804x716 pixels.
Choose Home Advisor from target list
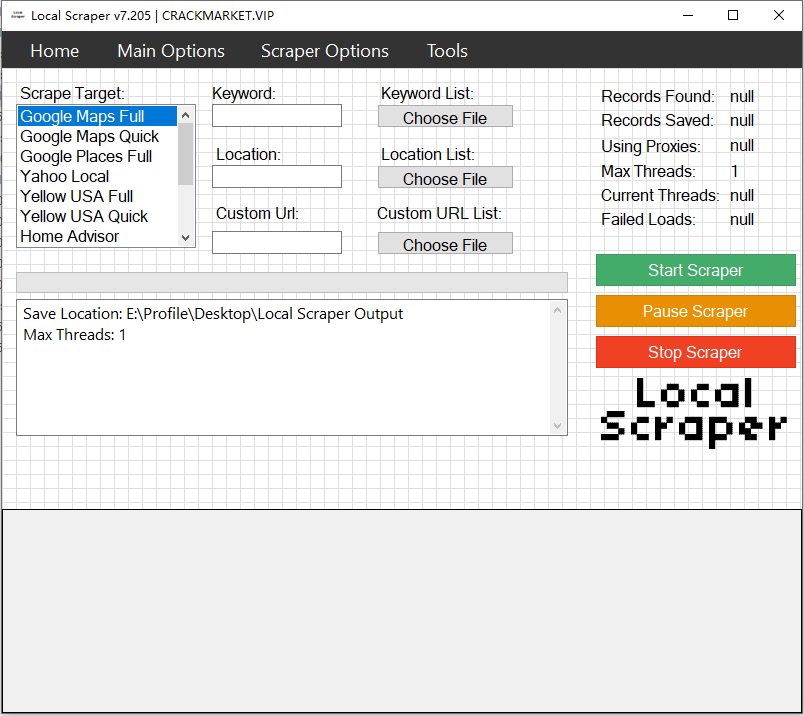click(x=97, y=236)
